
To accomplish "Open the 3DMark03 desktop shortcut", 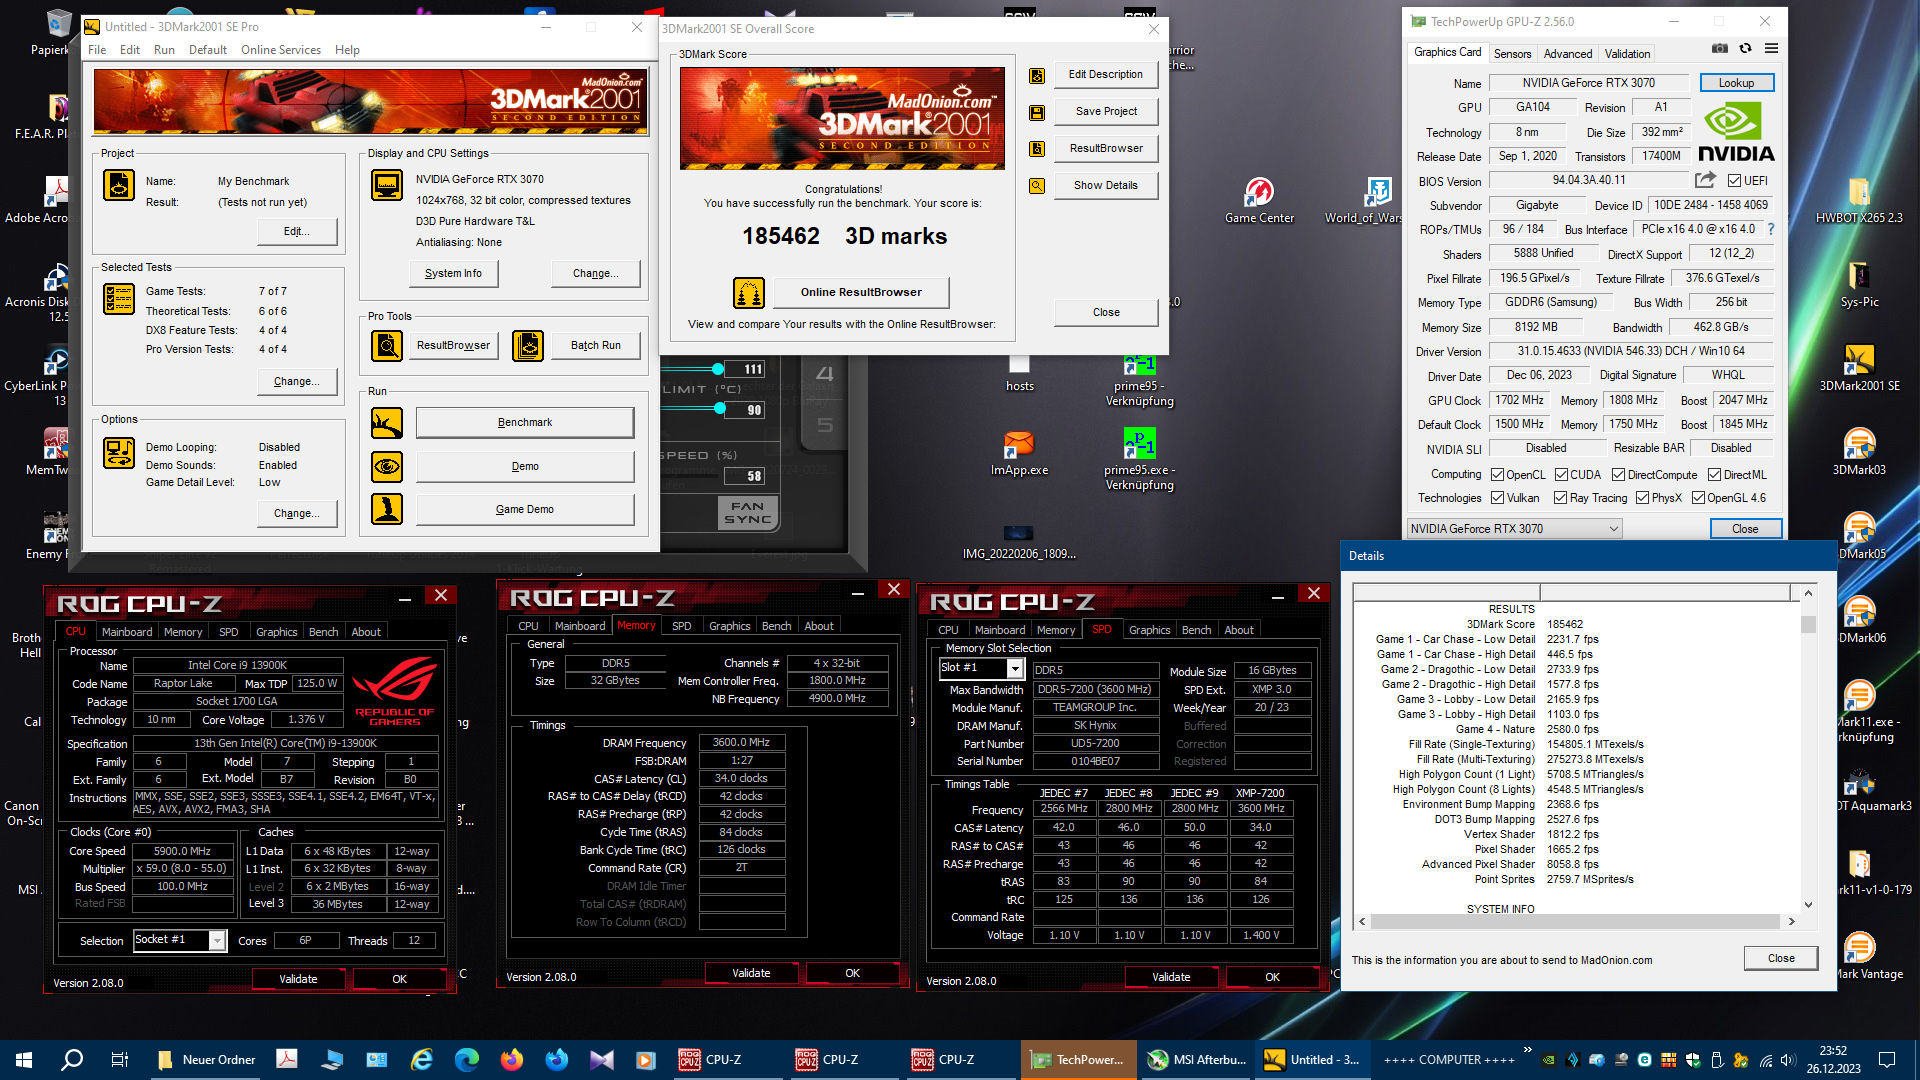I will click(1859, 451).
